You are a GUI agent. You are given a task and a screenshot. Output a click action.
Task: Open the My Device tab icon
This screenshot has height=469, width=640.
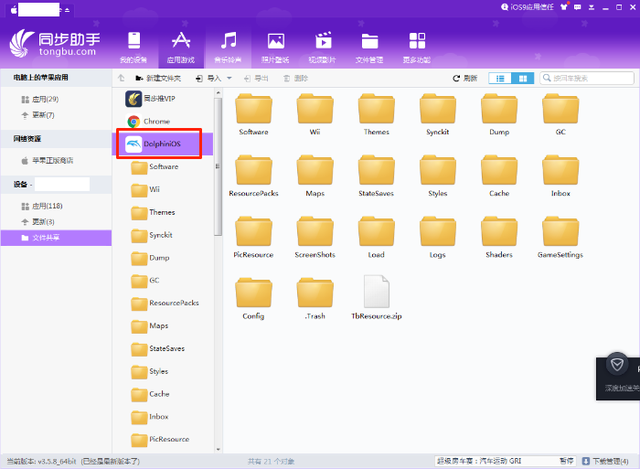point(134,47)
